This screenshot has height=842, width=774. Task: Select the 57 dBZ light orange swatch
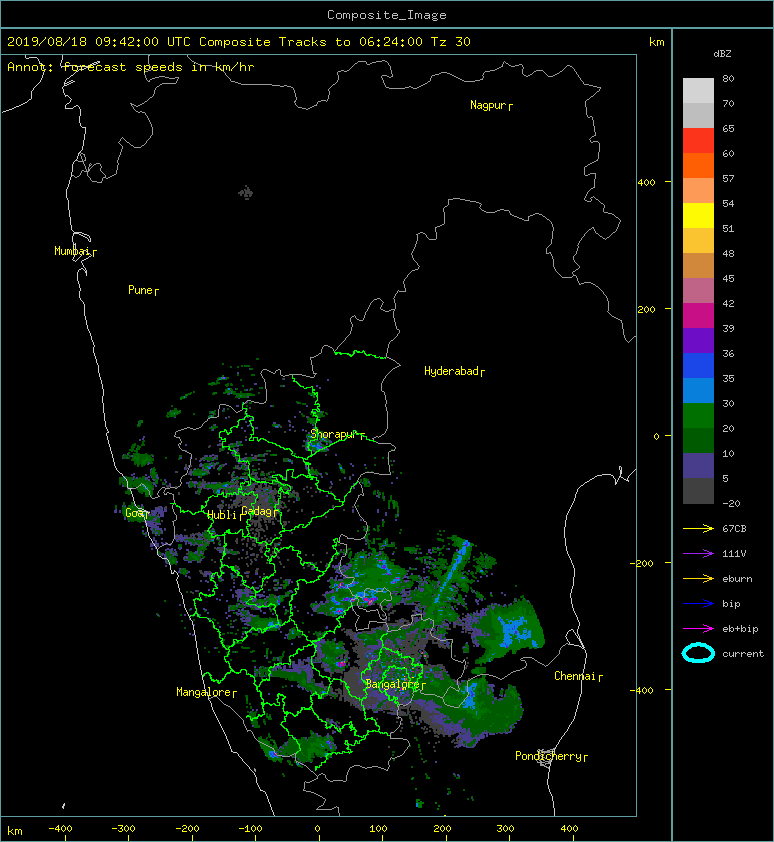(698, 190)
